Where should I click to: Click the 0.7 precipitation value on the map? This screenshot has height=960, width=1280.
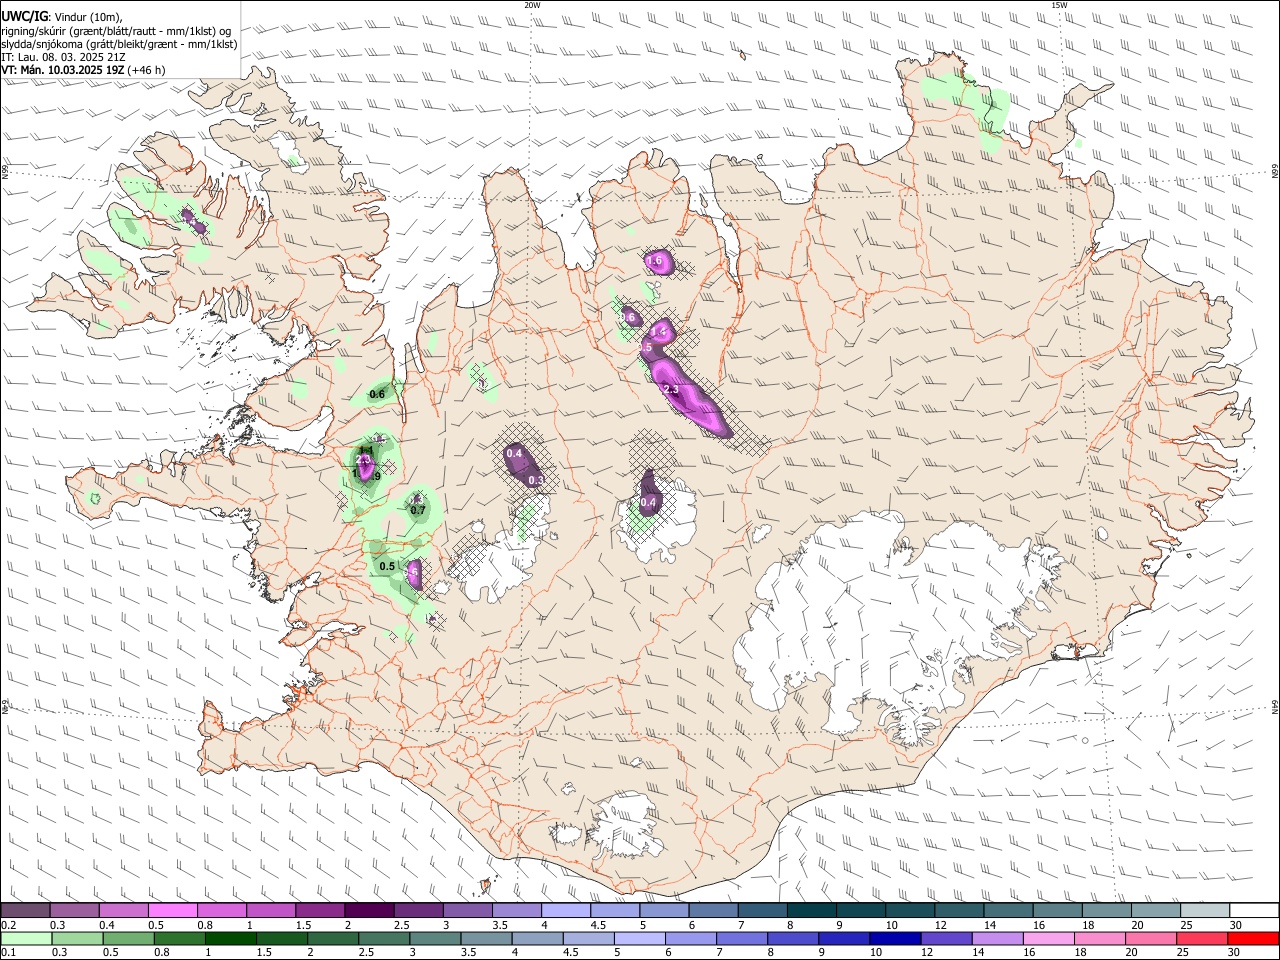418,510
